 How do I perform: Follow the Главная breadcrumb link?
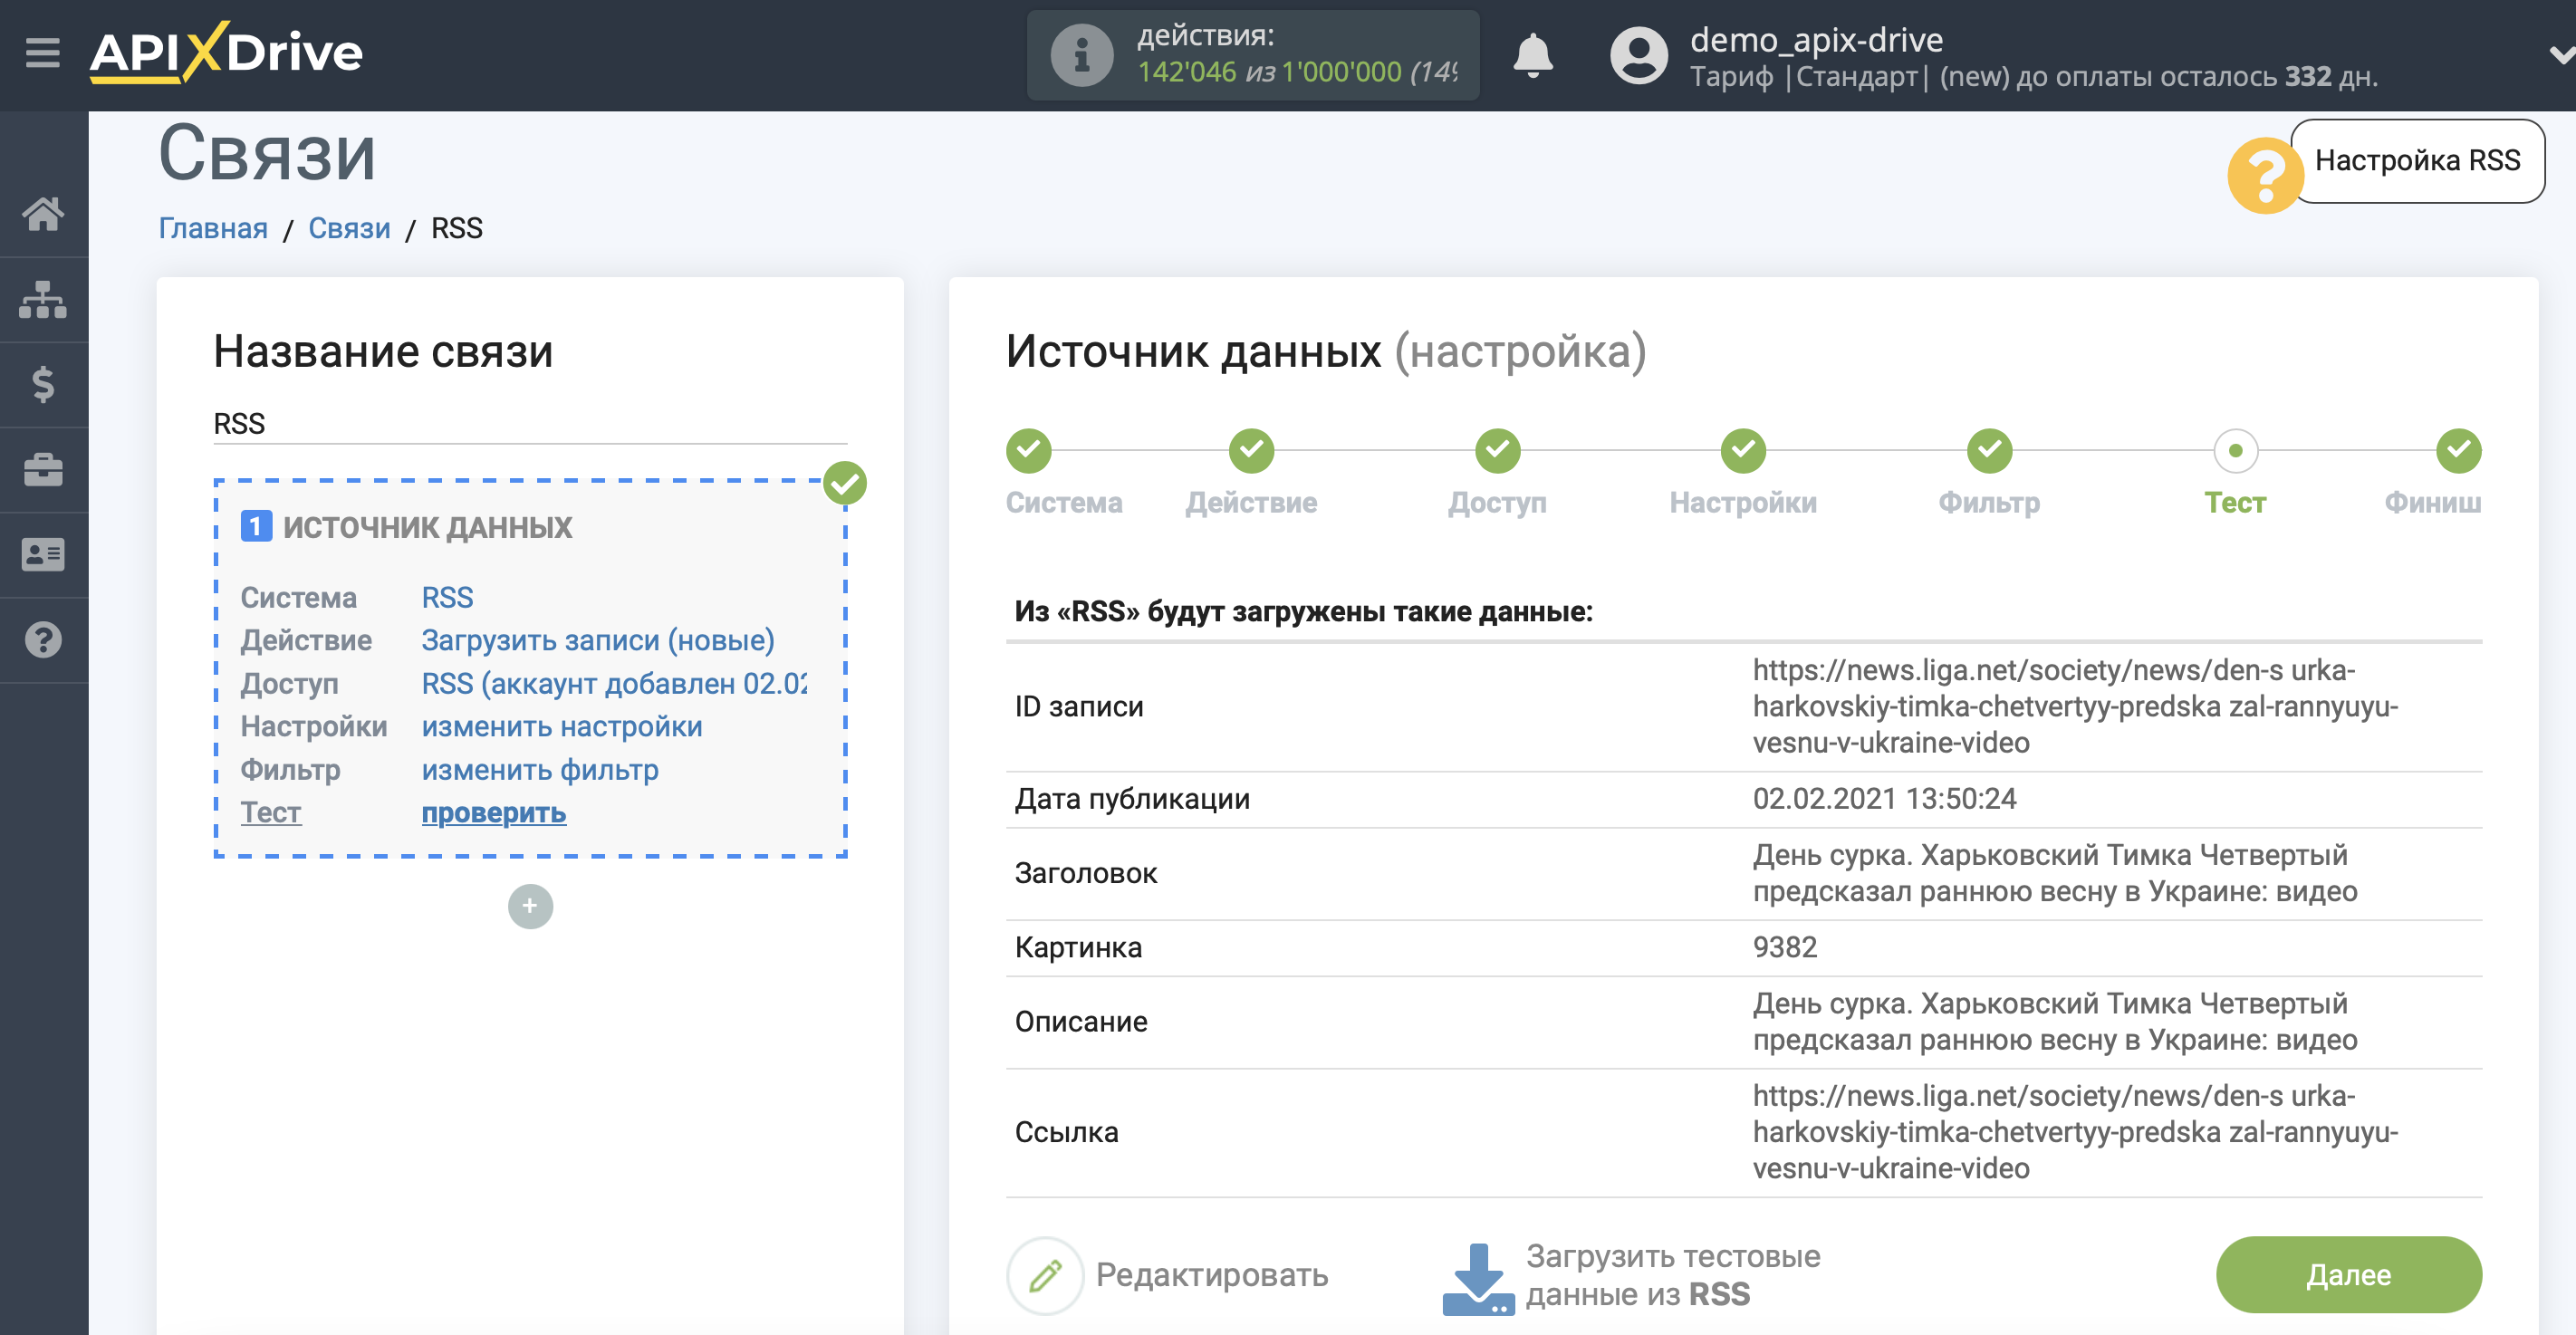coord(213,228)
